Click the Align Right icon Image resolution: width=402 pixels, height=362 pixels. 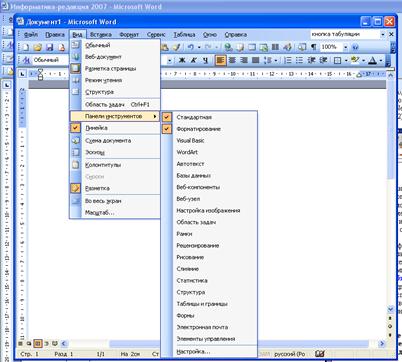pyautogui.click(x=244, y=60)
